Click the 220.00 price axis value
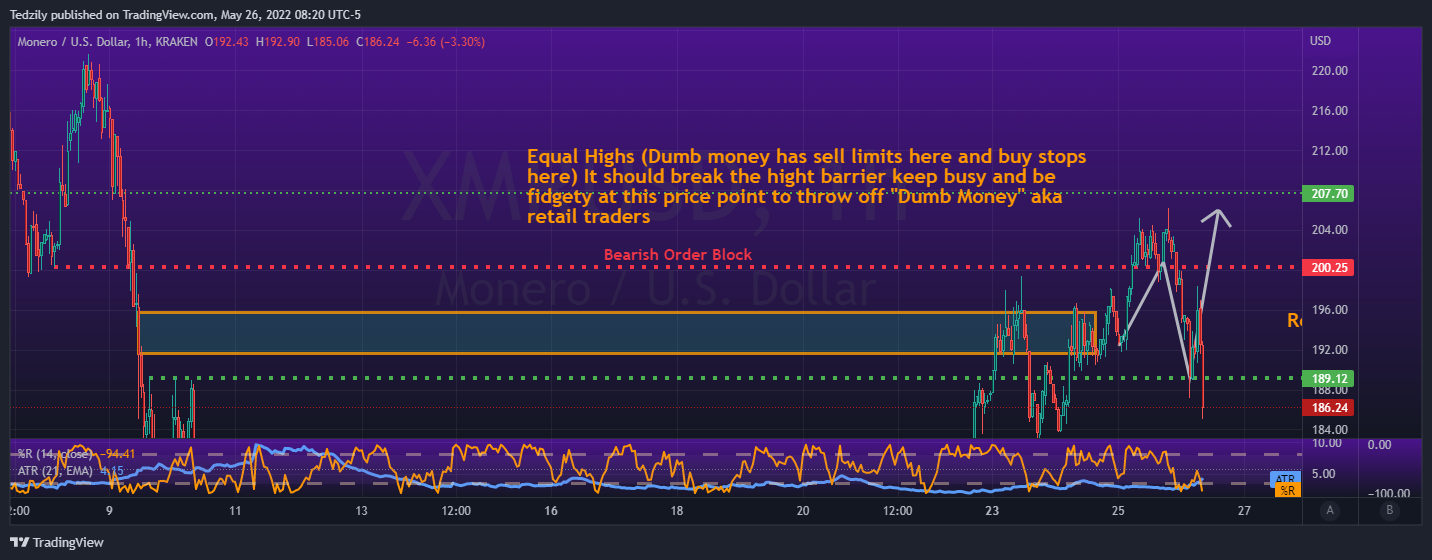Screen dimensions: 1432x560 point(1328,71)
